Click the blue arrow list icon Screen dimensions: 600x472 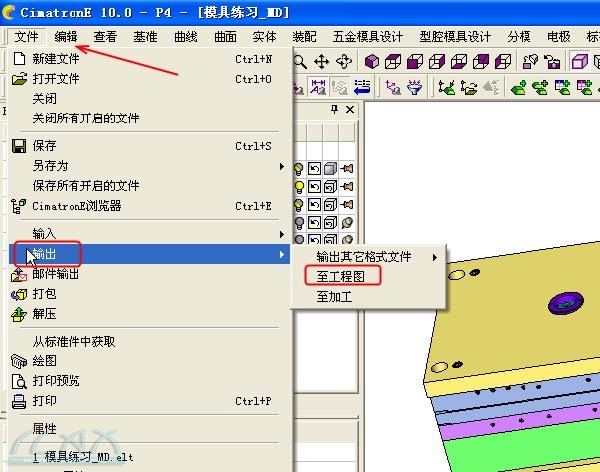(x=362, y=87)
